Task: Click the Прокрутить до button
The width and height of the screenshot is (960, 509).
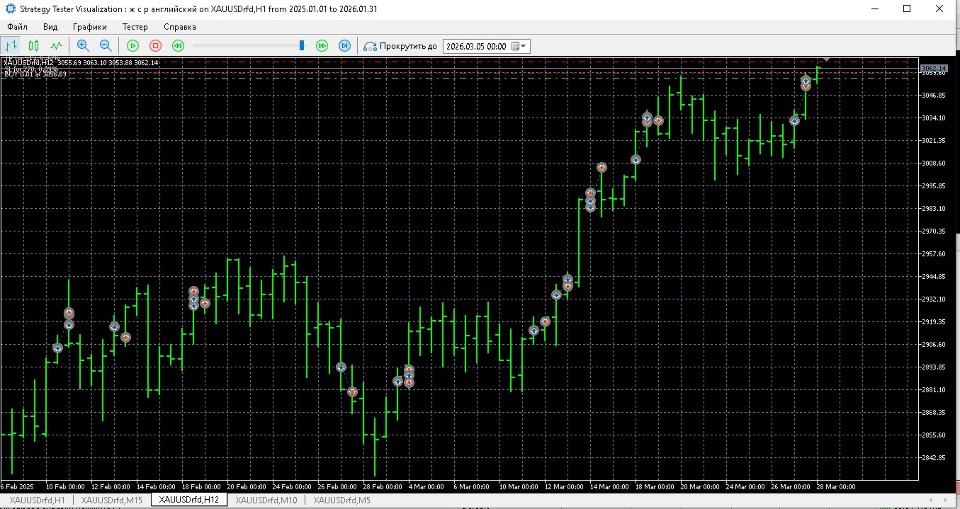Action: [x=400, y=46]
